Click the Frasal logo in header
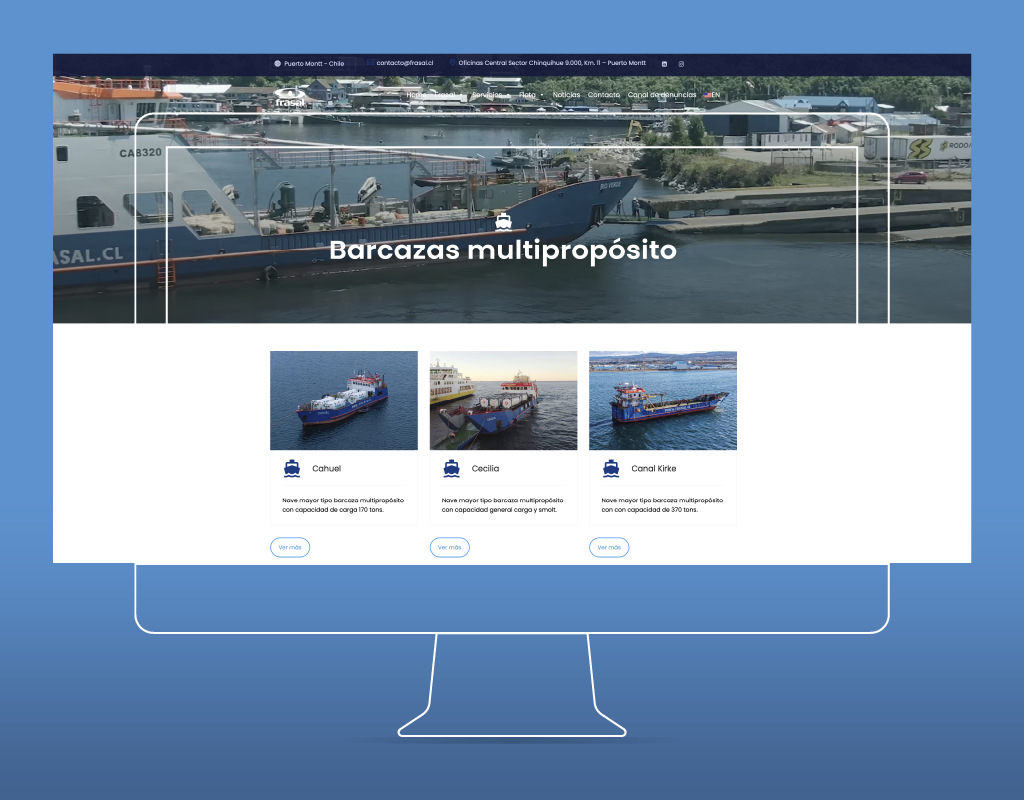This screenshot has height=800, width=1024. [290, 97]
